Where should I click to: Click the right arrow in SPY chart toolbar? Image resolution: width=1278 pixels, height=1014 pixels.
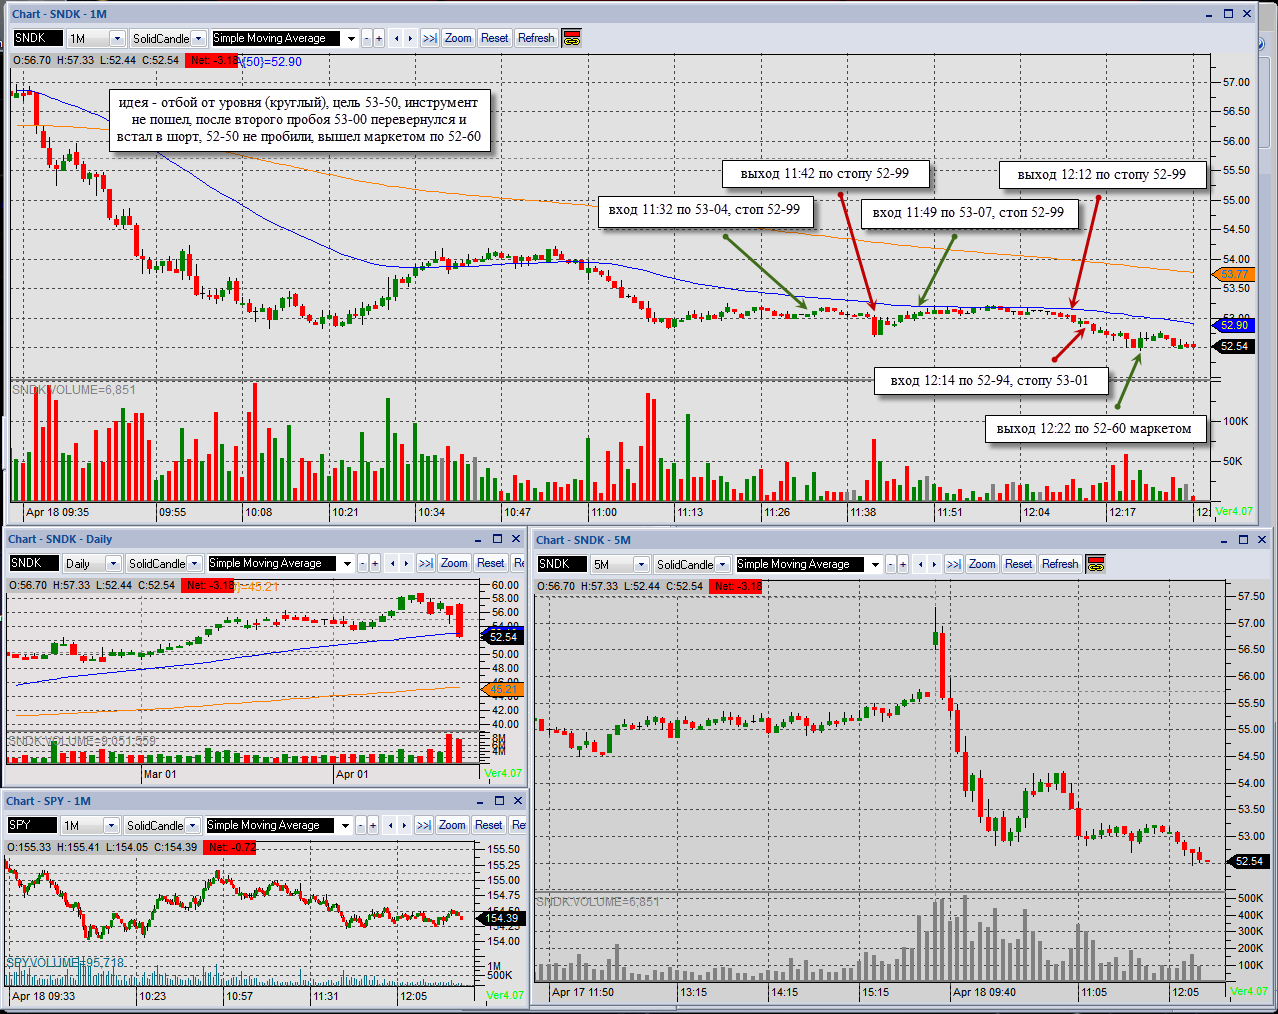pyautogui.click(x=404, y=825)
